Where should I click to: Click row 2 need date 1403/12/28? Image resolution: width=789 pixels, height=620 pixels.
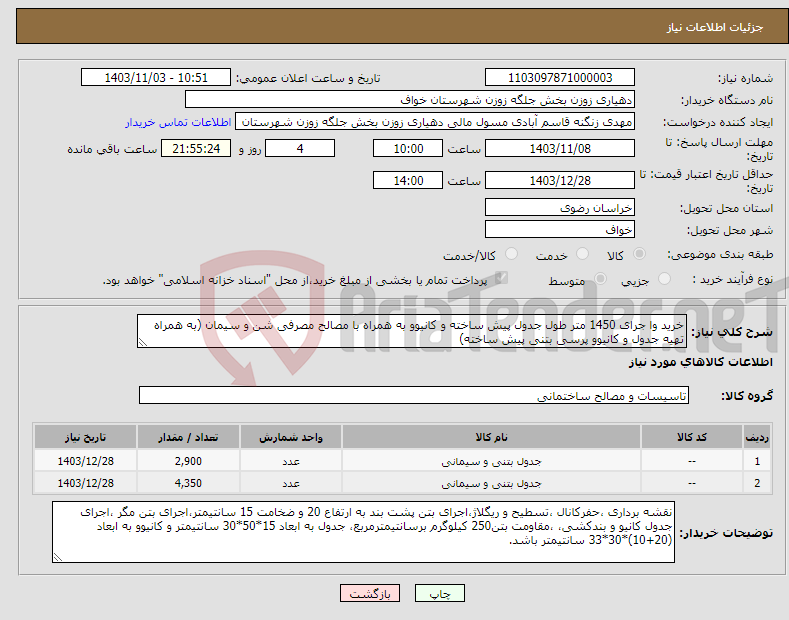pyautogui.click(x=86, y=483)
